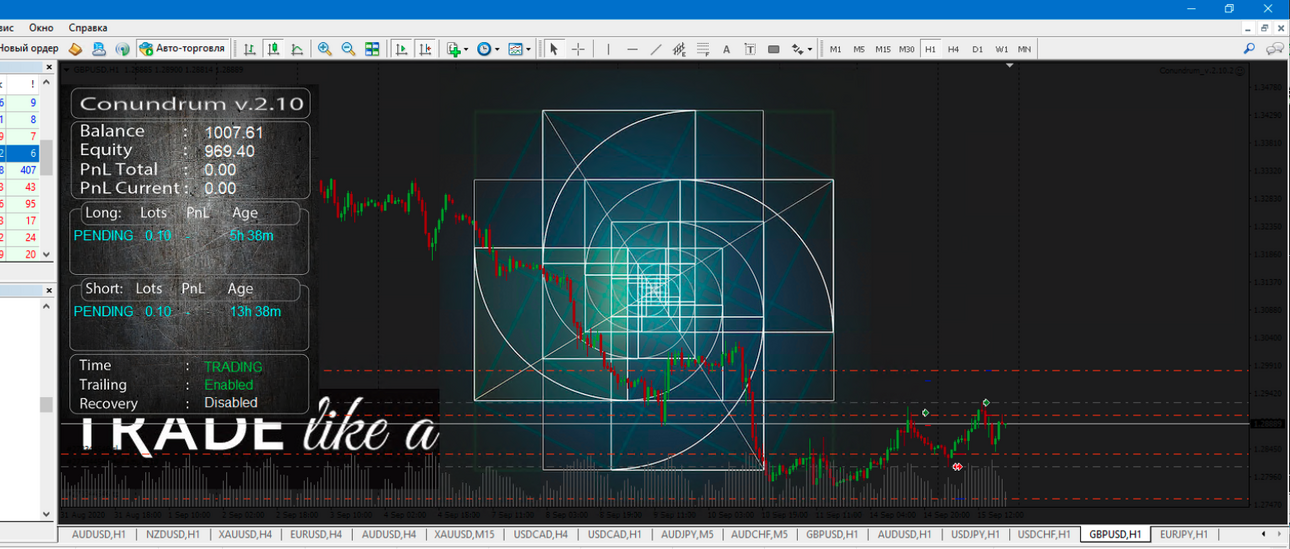The image size is (1290, 549).
Task: Click the Equity value 969.40
Action: click(229, 151)
